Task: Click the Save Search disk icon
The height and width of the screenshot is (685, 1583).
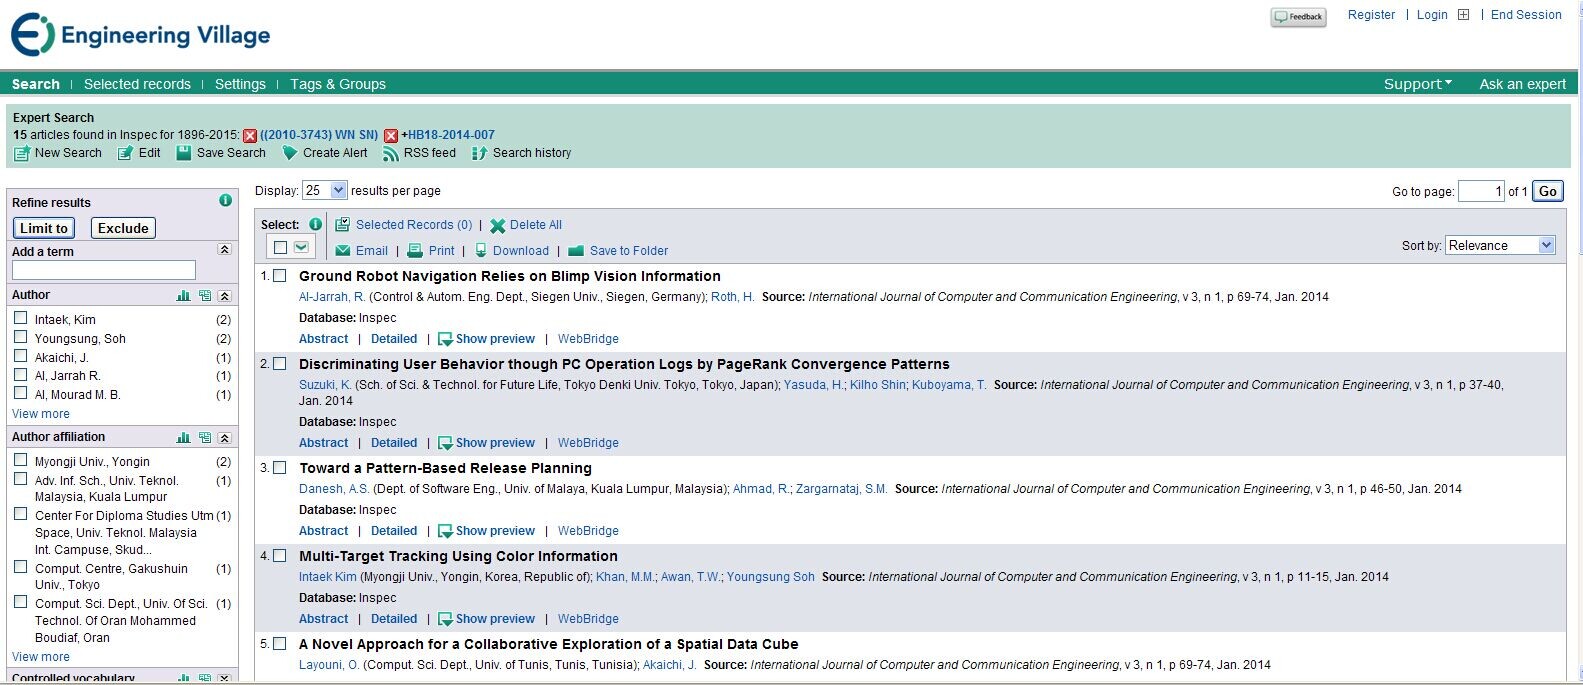Action: (x=184, y=153)
